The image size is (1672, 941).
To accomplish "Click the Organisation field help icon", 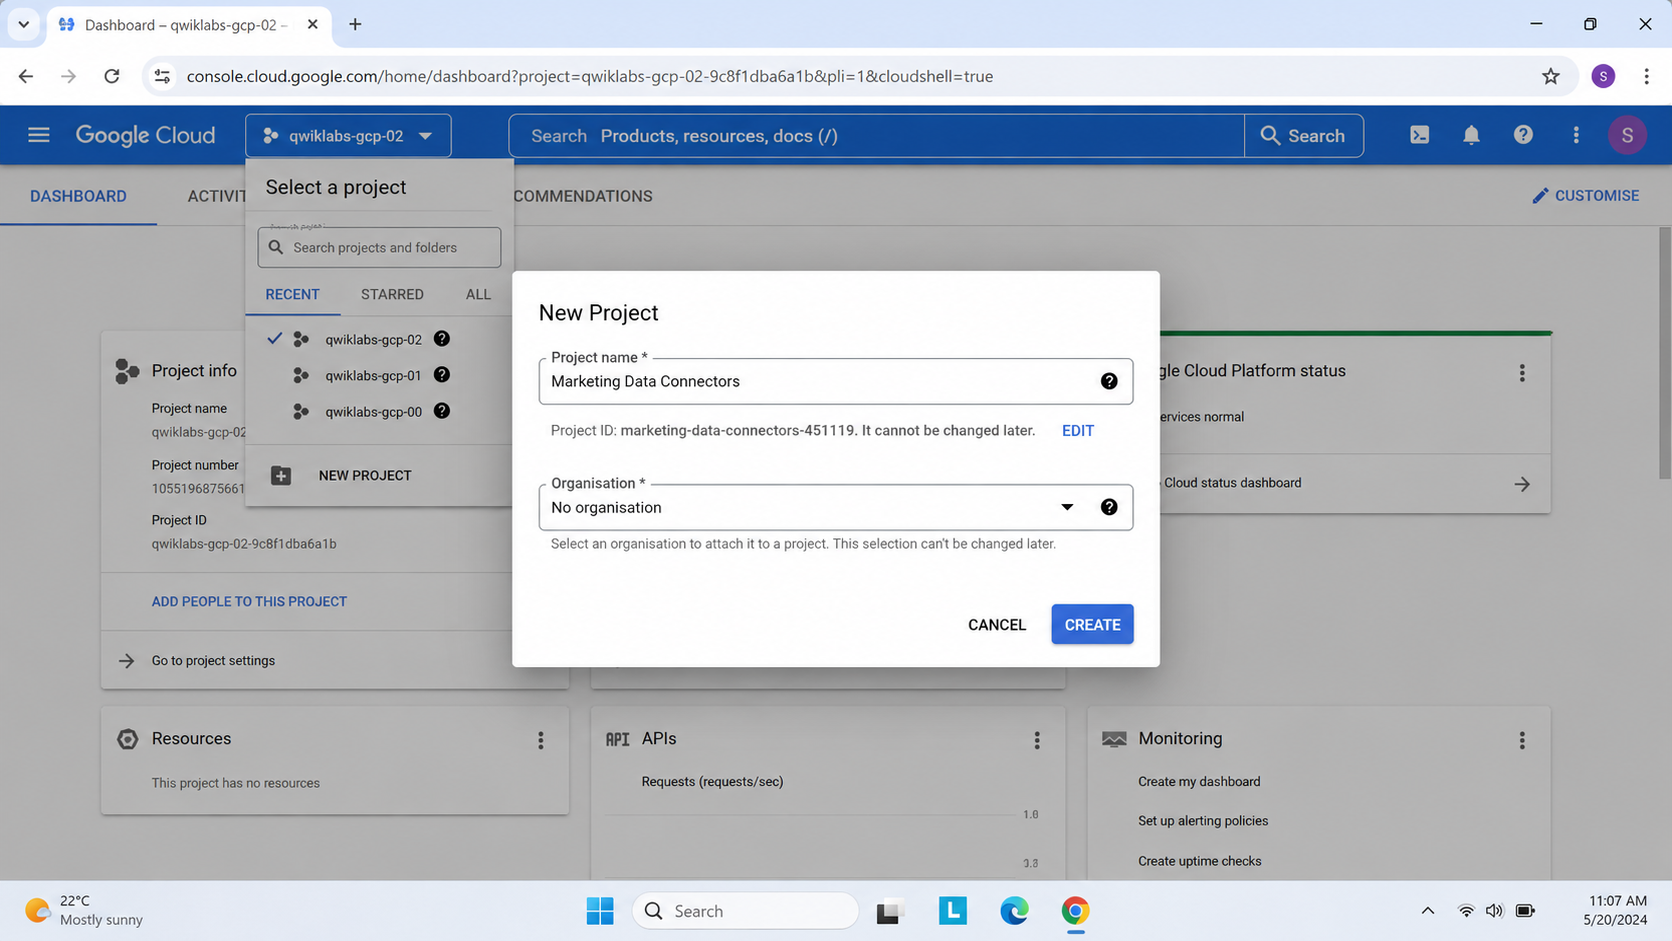I will tap(1109, 507).
